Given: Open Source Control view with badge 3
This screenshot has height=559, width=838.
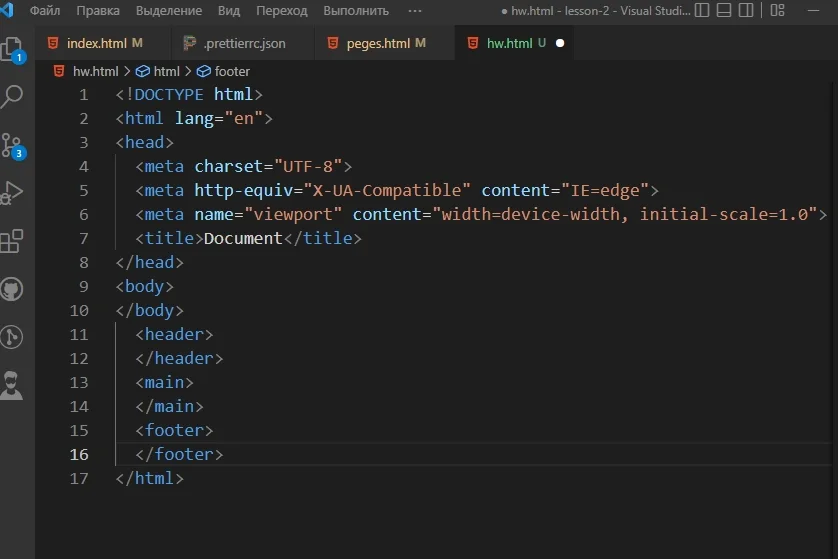Looking at the screenshot, I should pyautogui.click(x=13, y=145).
